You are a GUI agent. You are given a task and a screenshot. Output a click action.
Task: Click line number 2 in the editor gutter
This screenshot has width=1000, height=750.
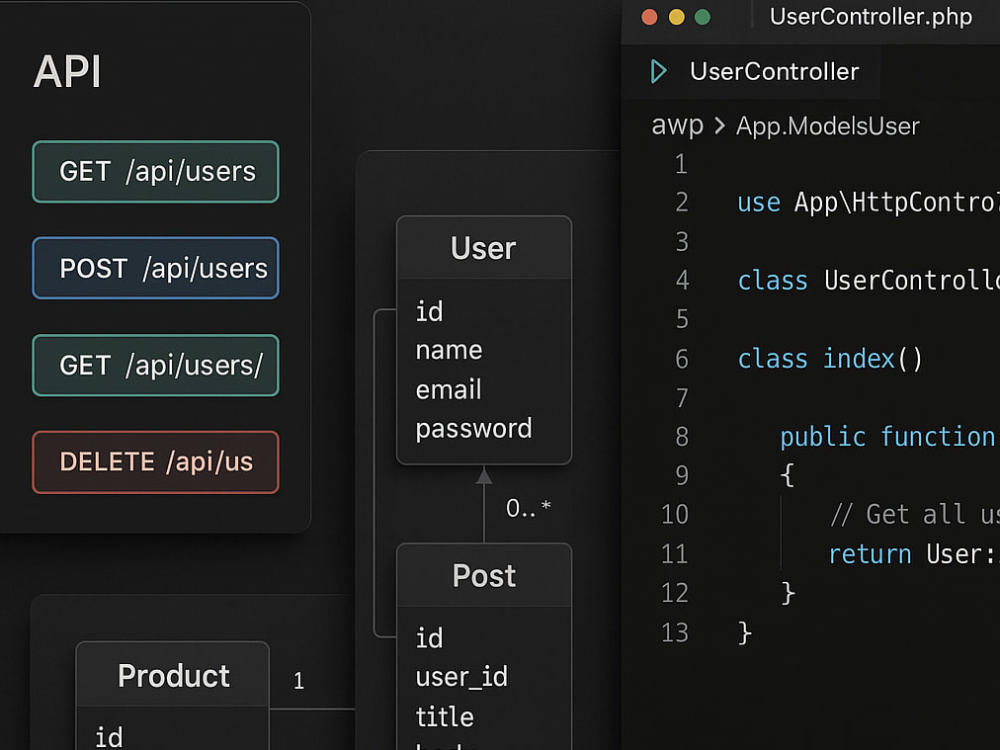(682, 202)
